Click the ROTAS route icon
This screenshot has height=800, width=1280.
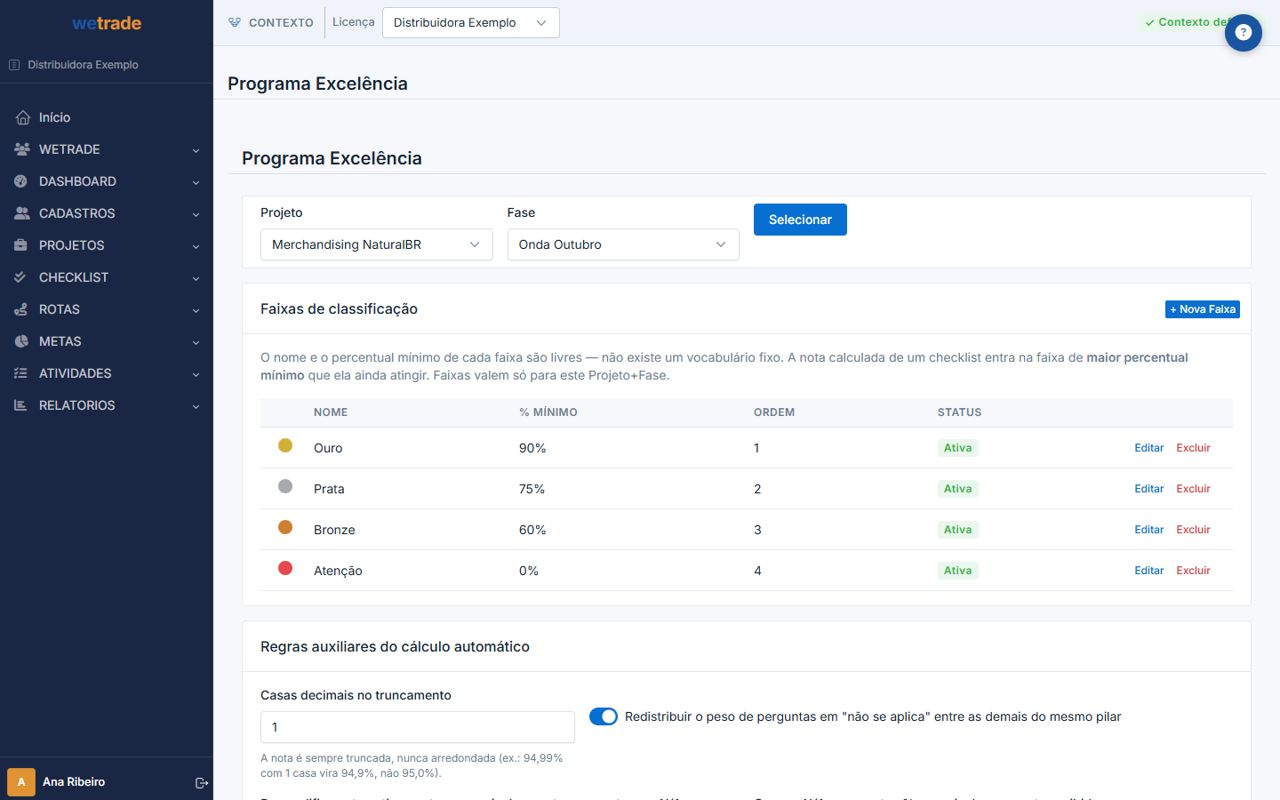[x=21, y=309]
